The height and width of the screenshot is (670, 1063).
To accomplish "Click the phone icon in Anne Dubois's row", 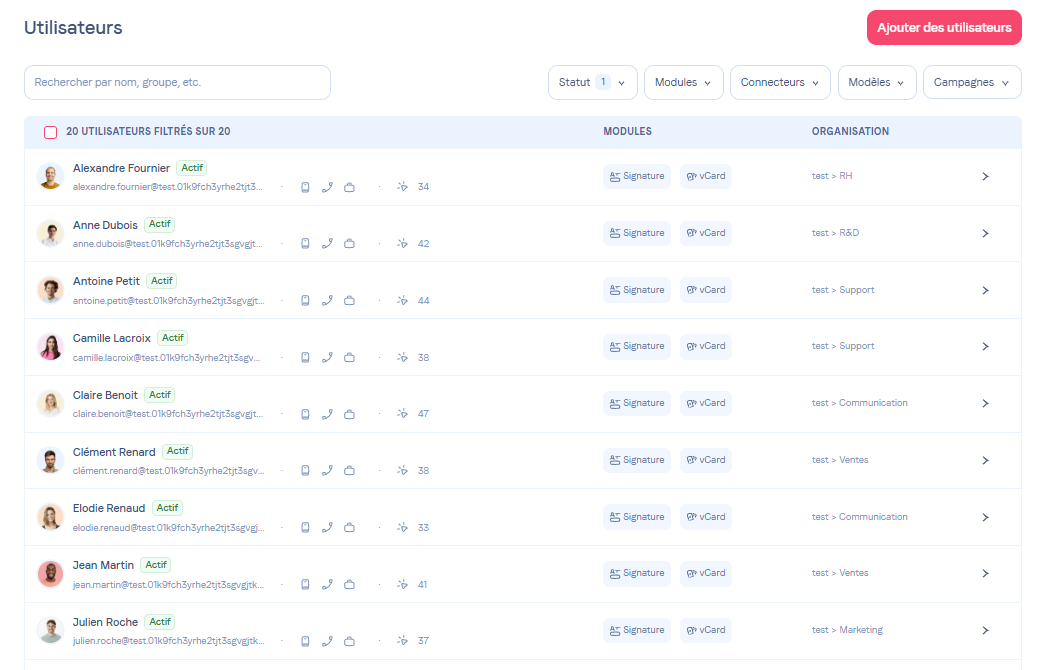I will [x=327, y=243].
